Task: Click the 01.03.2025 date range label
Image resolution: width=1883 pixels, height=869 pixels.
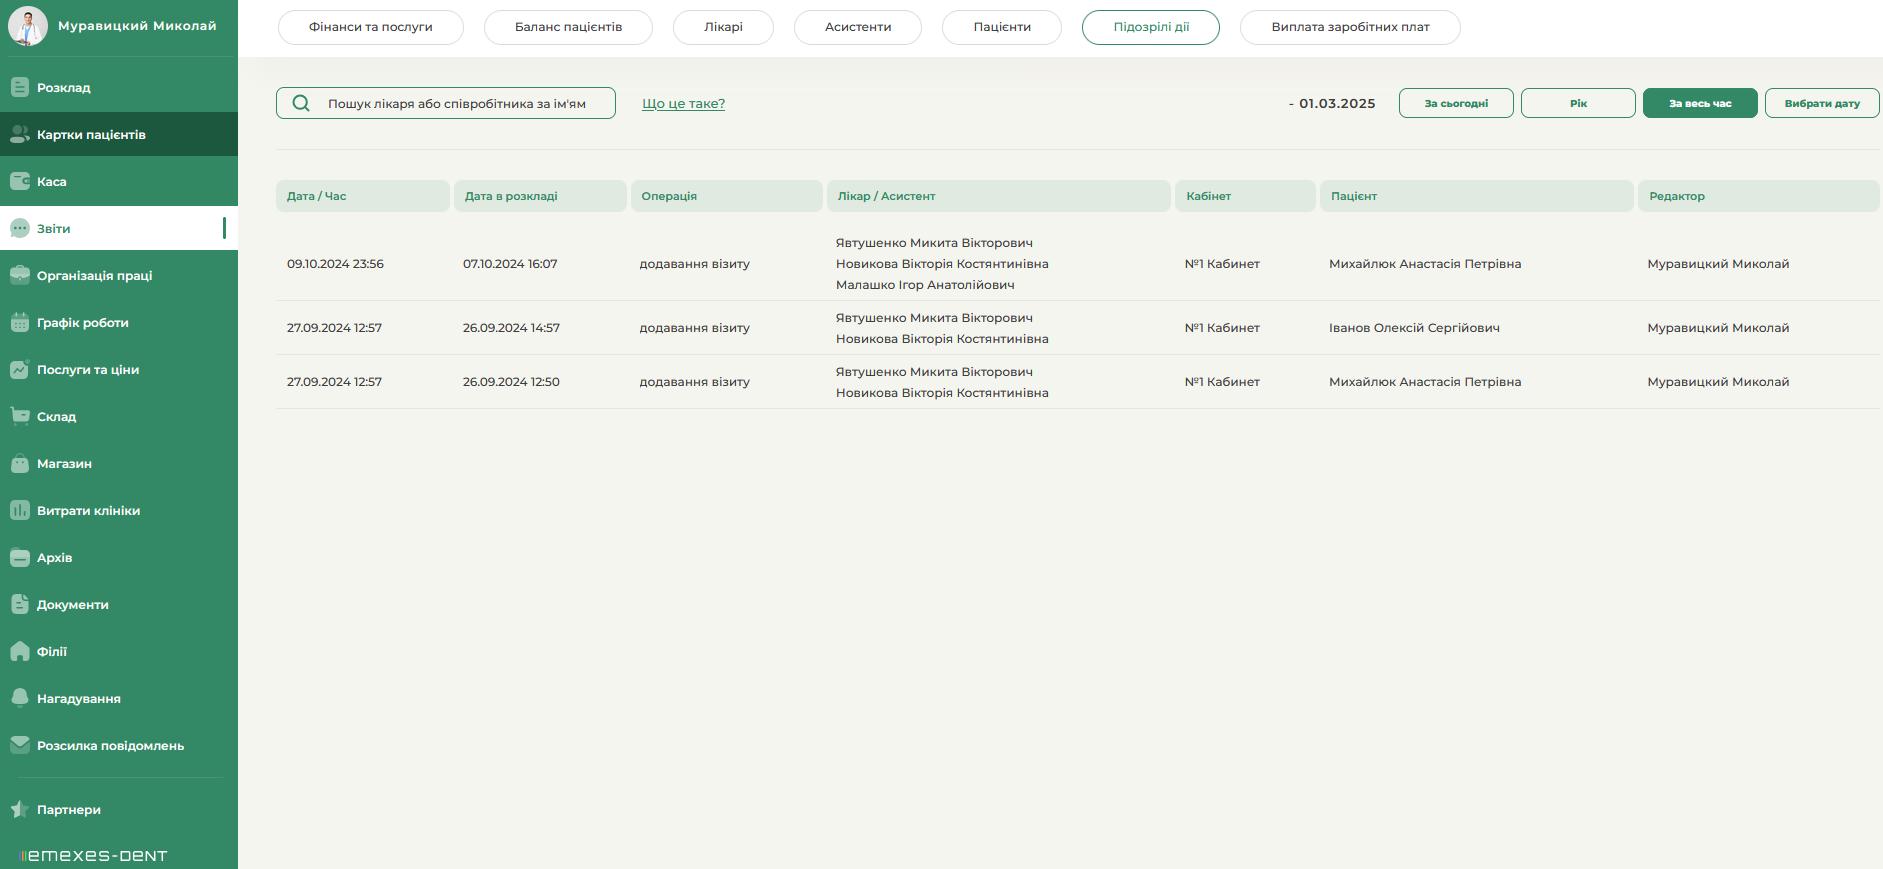Action: (x=1332, y=103)
